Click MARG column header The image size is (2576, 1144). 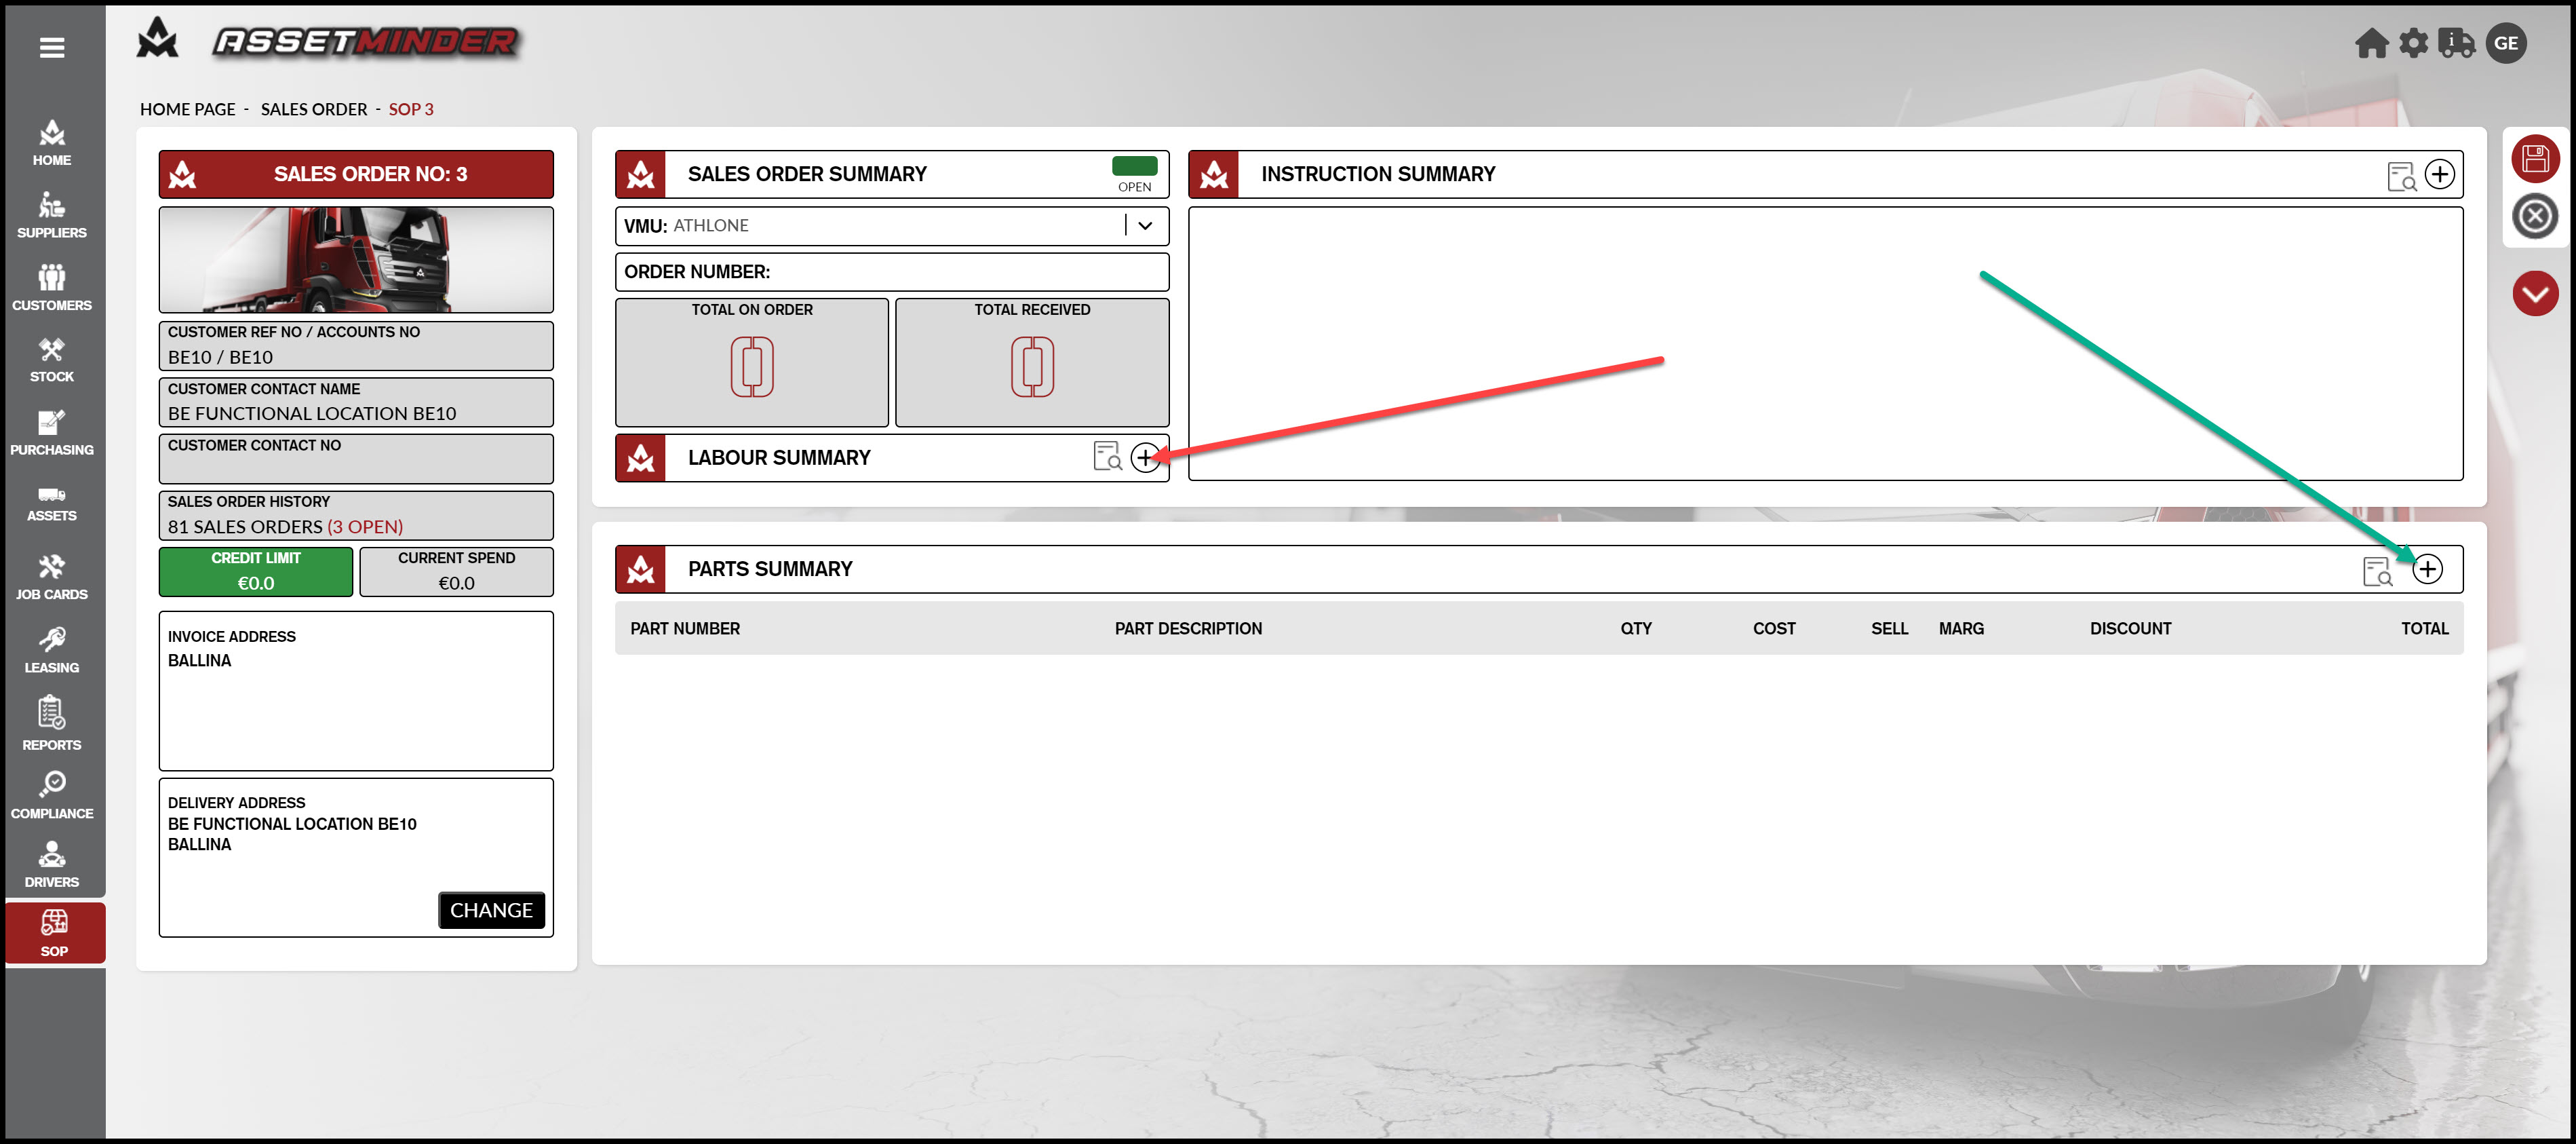click(x=1961, y=629)
